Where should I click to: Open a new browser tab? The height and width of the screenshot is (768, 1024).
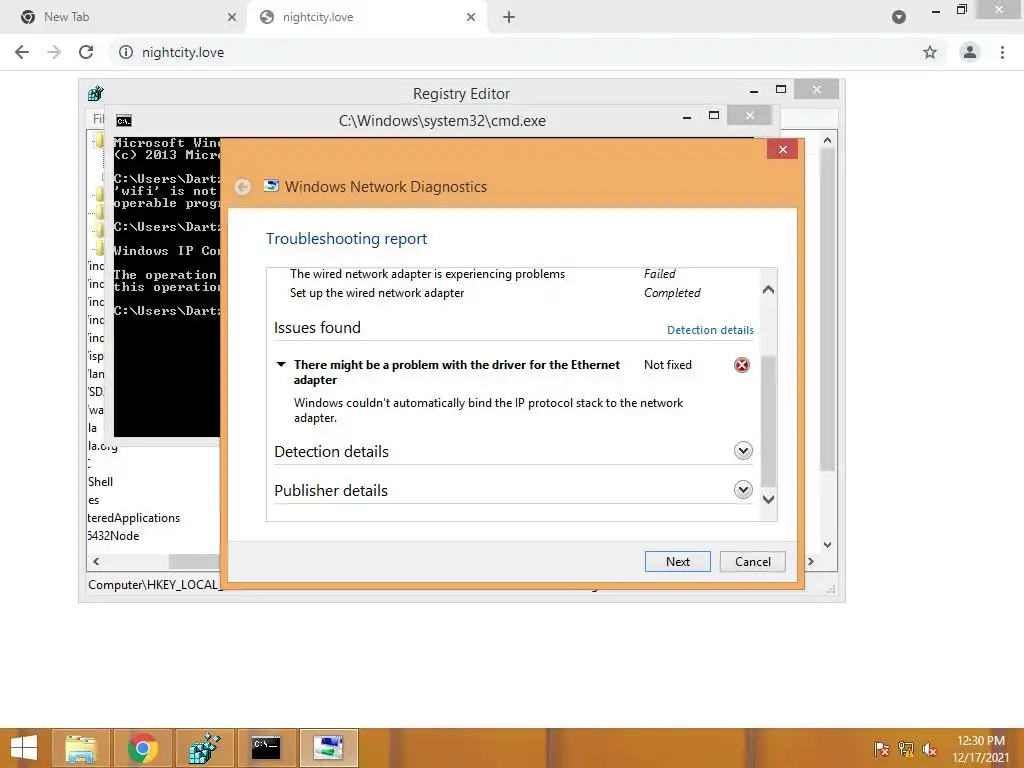[509, 18]
